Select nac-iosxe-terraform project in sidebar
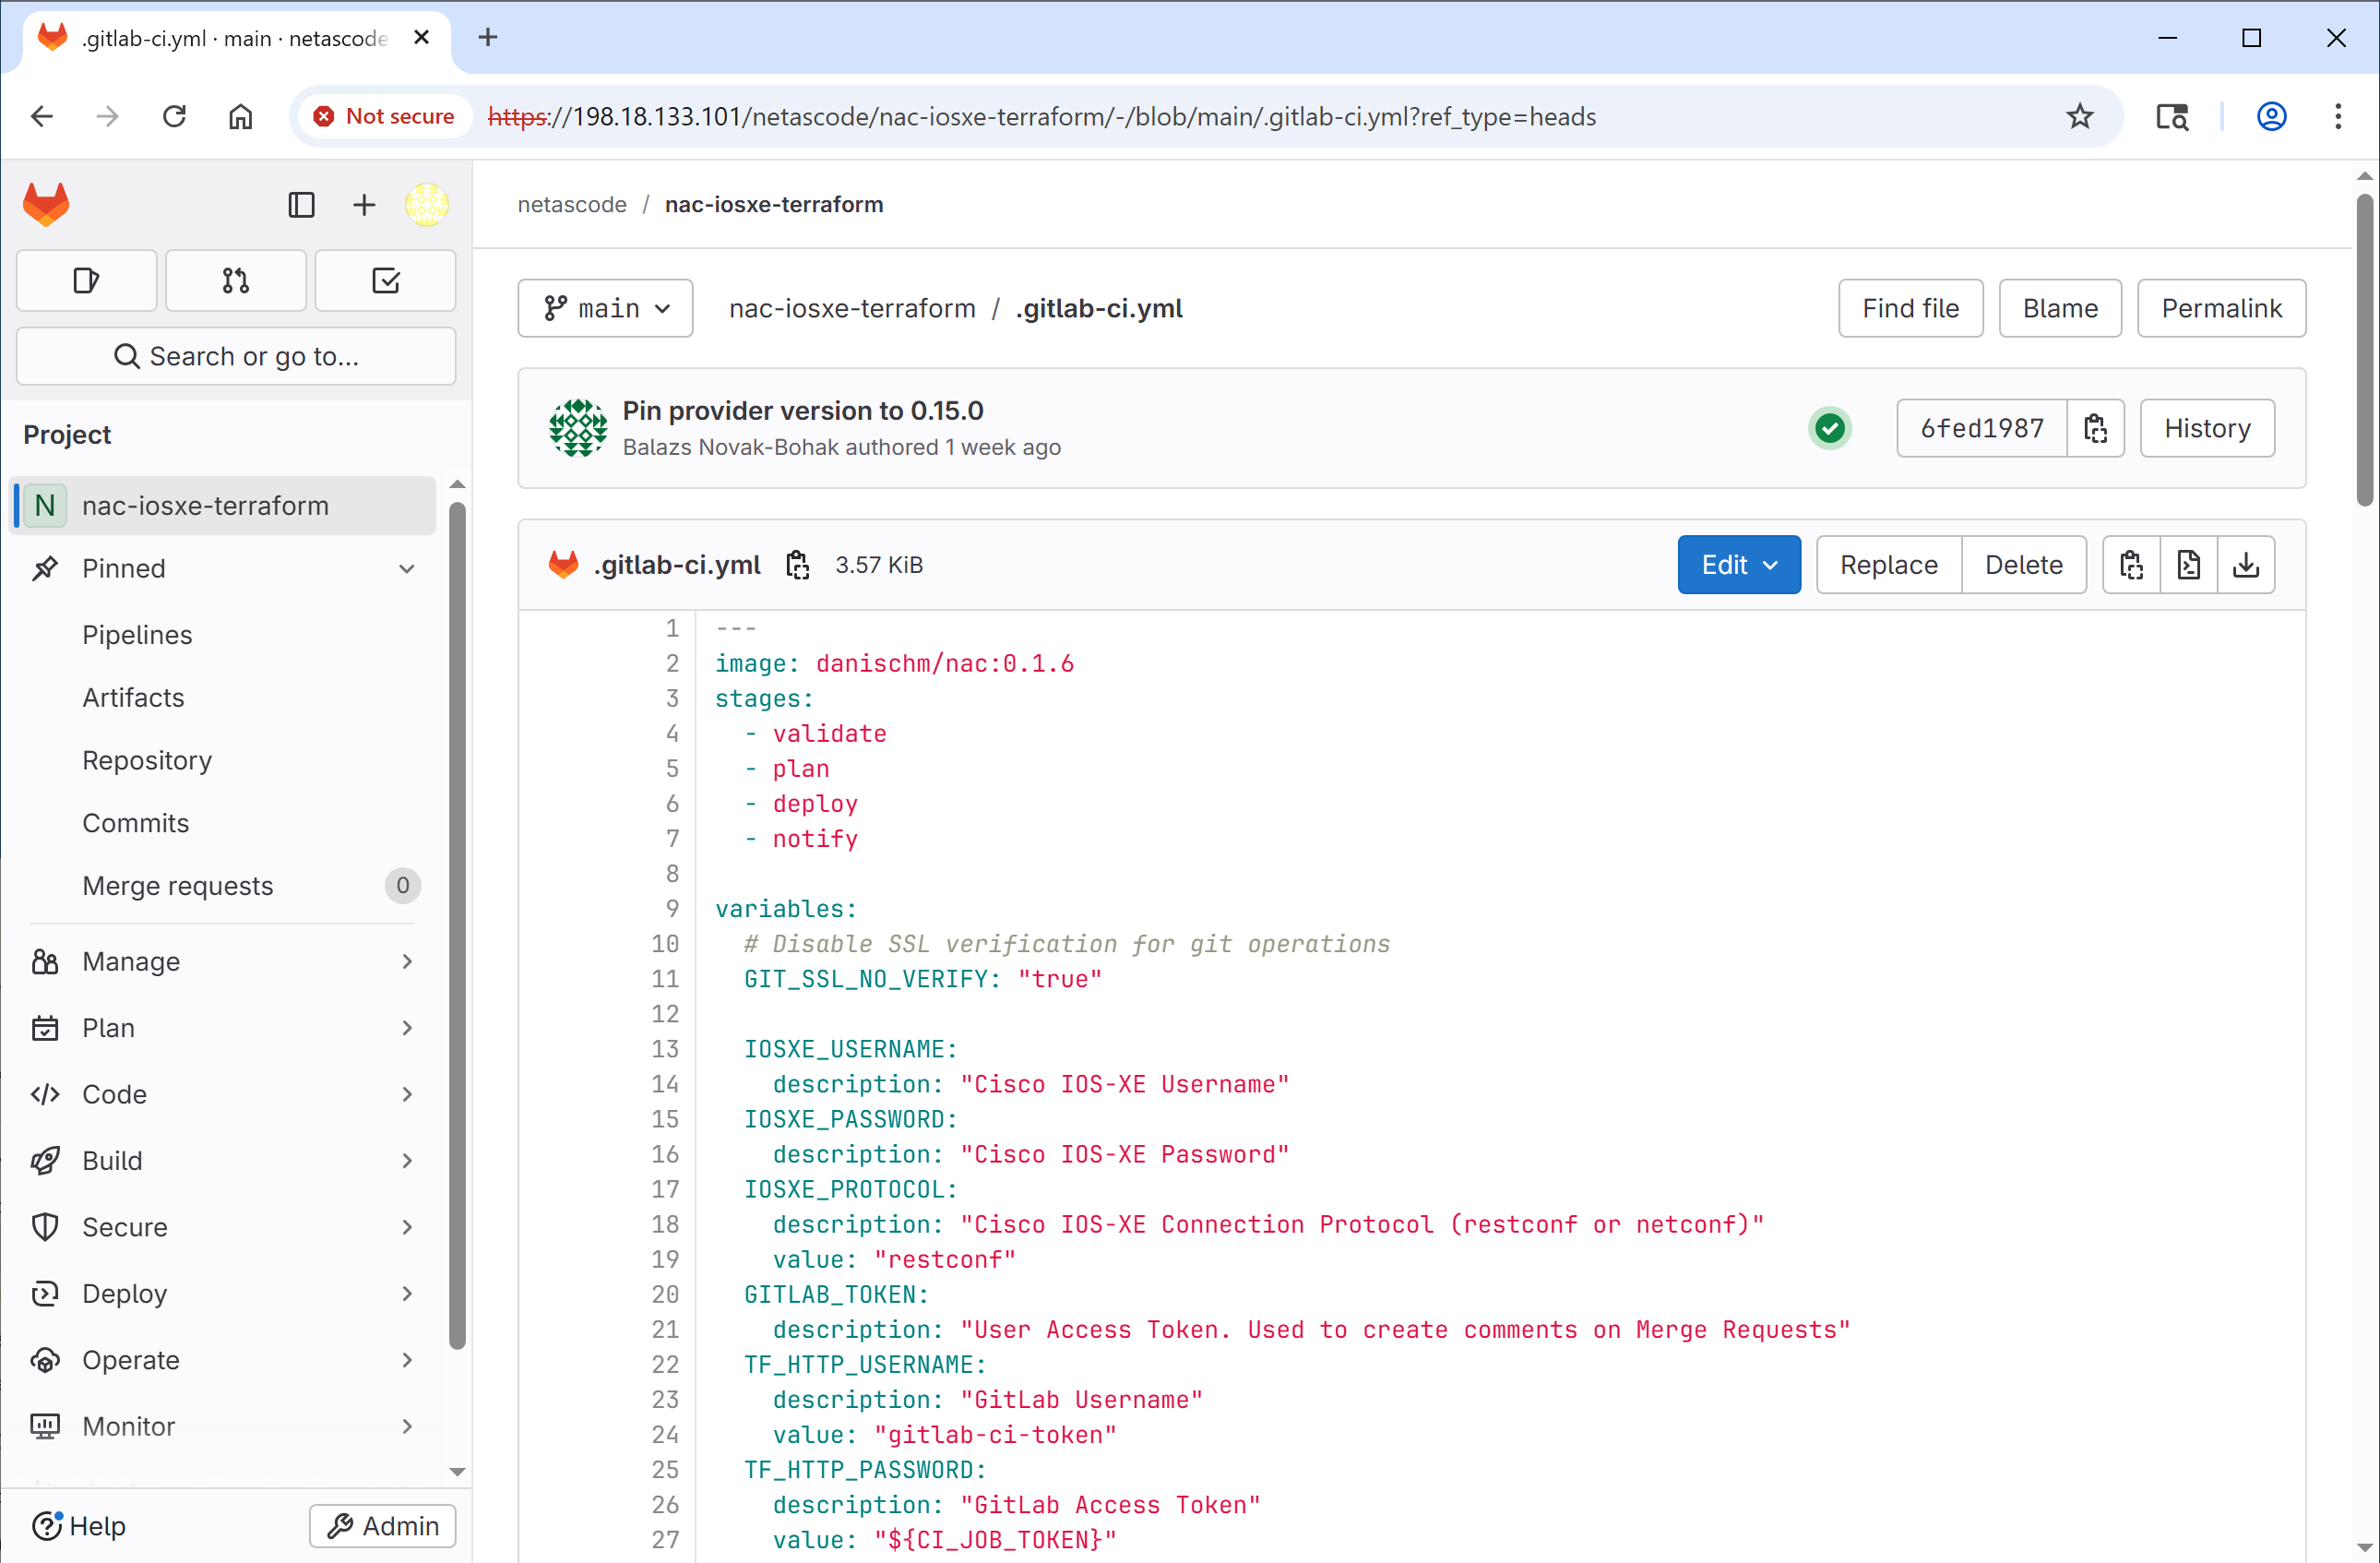The width and height of the screenshot is (2380, 1563). (224, 506)
